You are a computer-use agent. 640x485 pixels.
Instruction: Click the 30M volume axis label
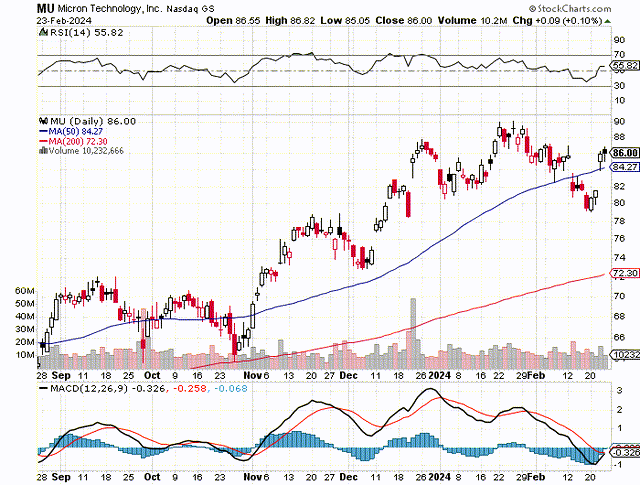(x=25, y=329)
